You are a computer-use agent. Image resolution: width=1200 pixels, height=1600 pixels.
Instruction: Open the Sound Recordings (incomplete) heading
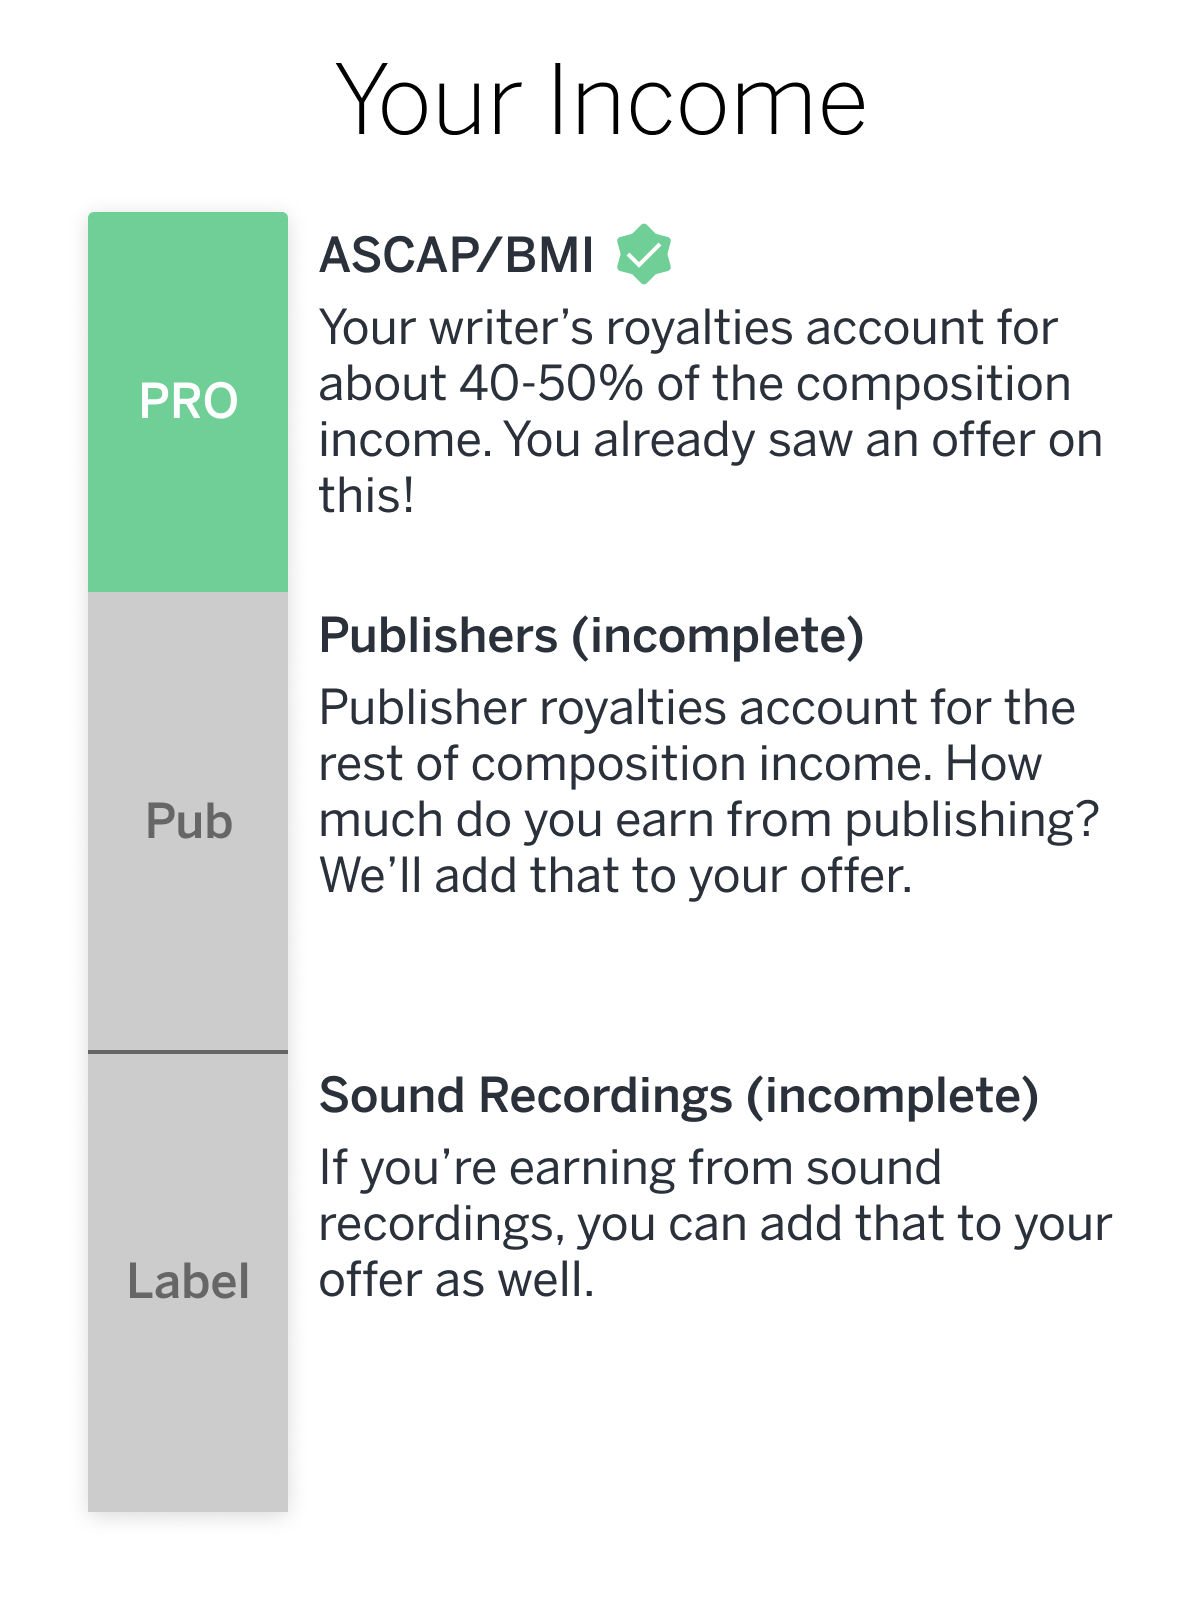click(679, 1096)
